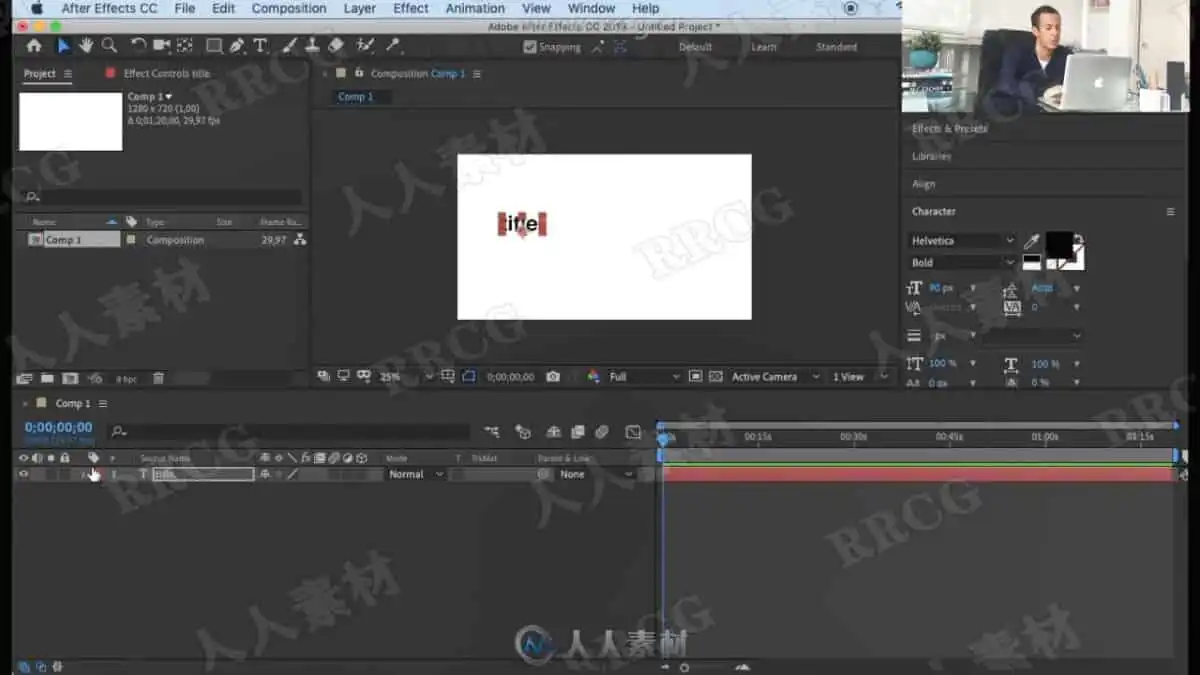Open the Full resolution dropdown
The image size is (1200, 675).
coord(644,377)
